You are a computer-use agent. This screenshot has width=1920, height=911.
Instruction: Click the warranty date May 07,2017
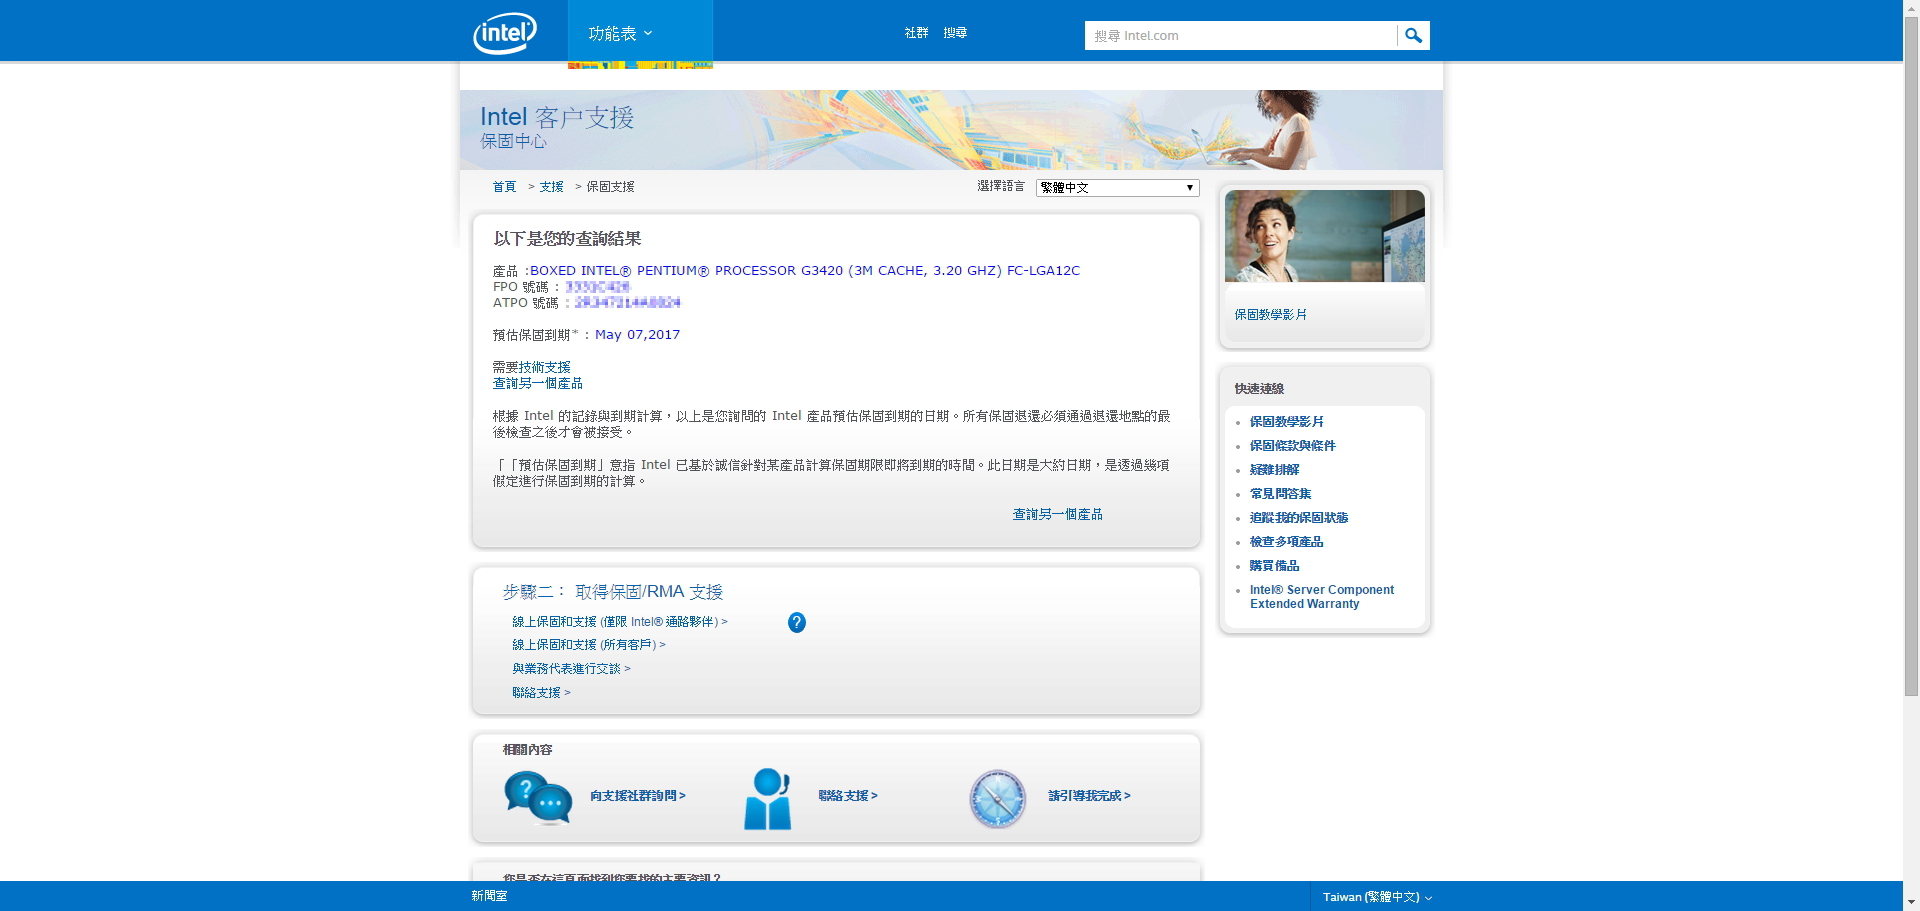[x=637, y=335]
